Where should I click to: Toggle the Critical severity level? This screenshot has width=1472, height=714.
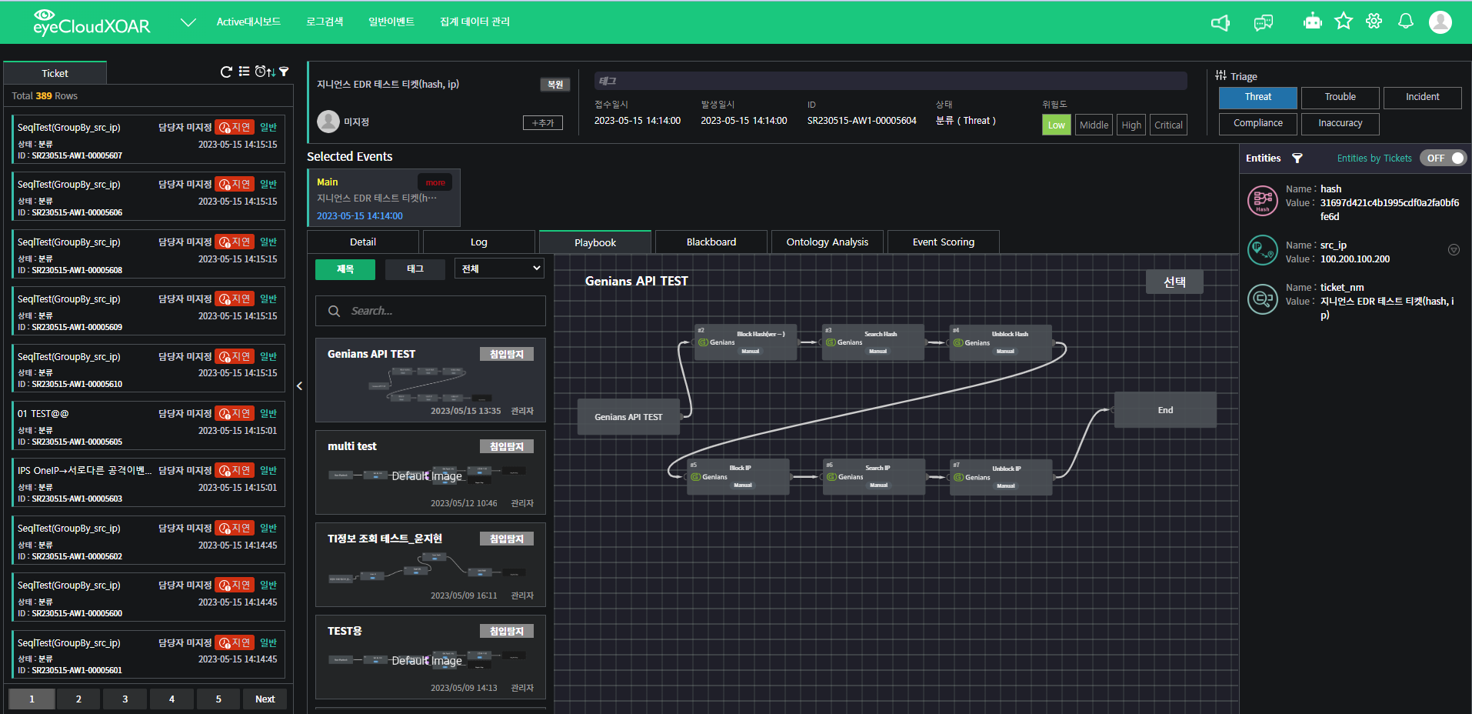pyautogui.click(x=1168, y=124)
